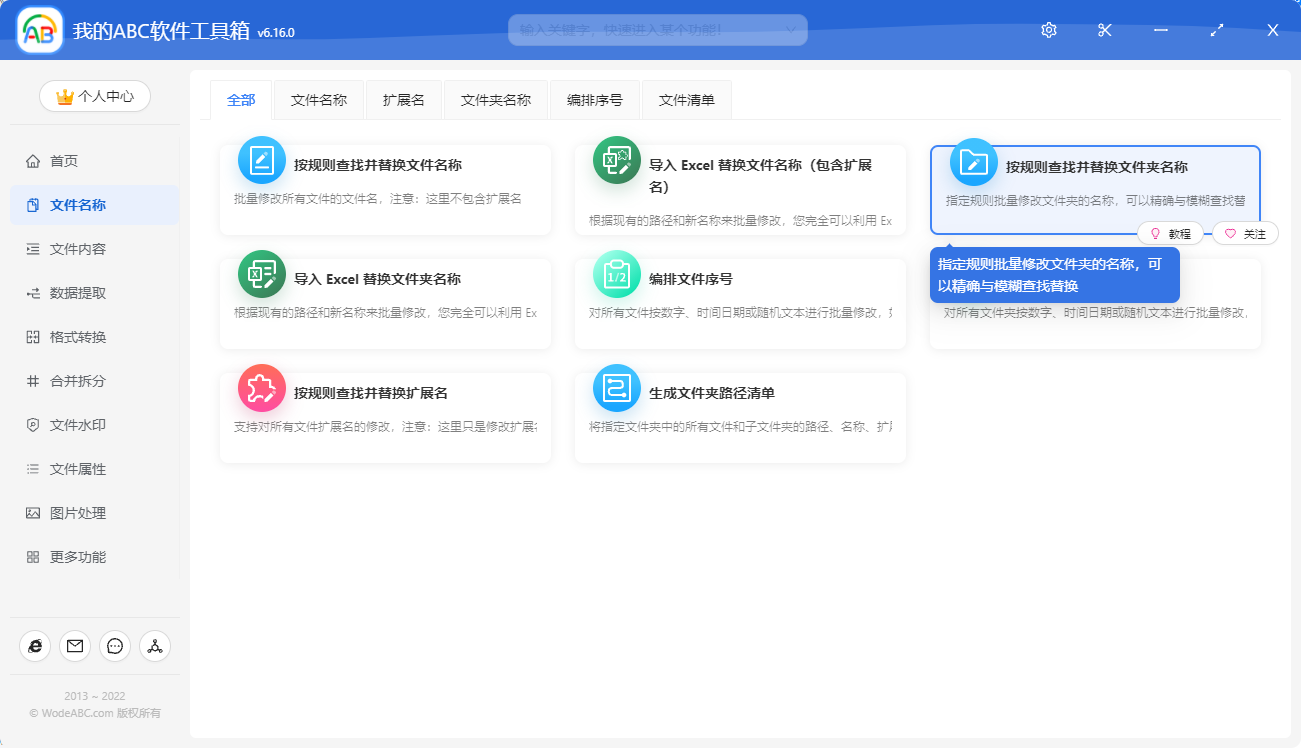Open the settings gear in the title bar

tap(1048, 30)
